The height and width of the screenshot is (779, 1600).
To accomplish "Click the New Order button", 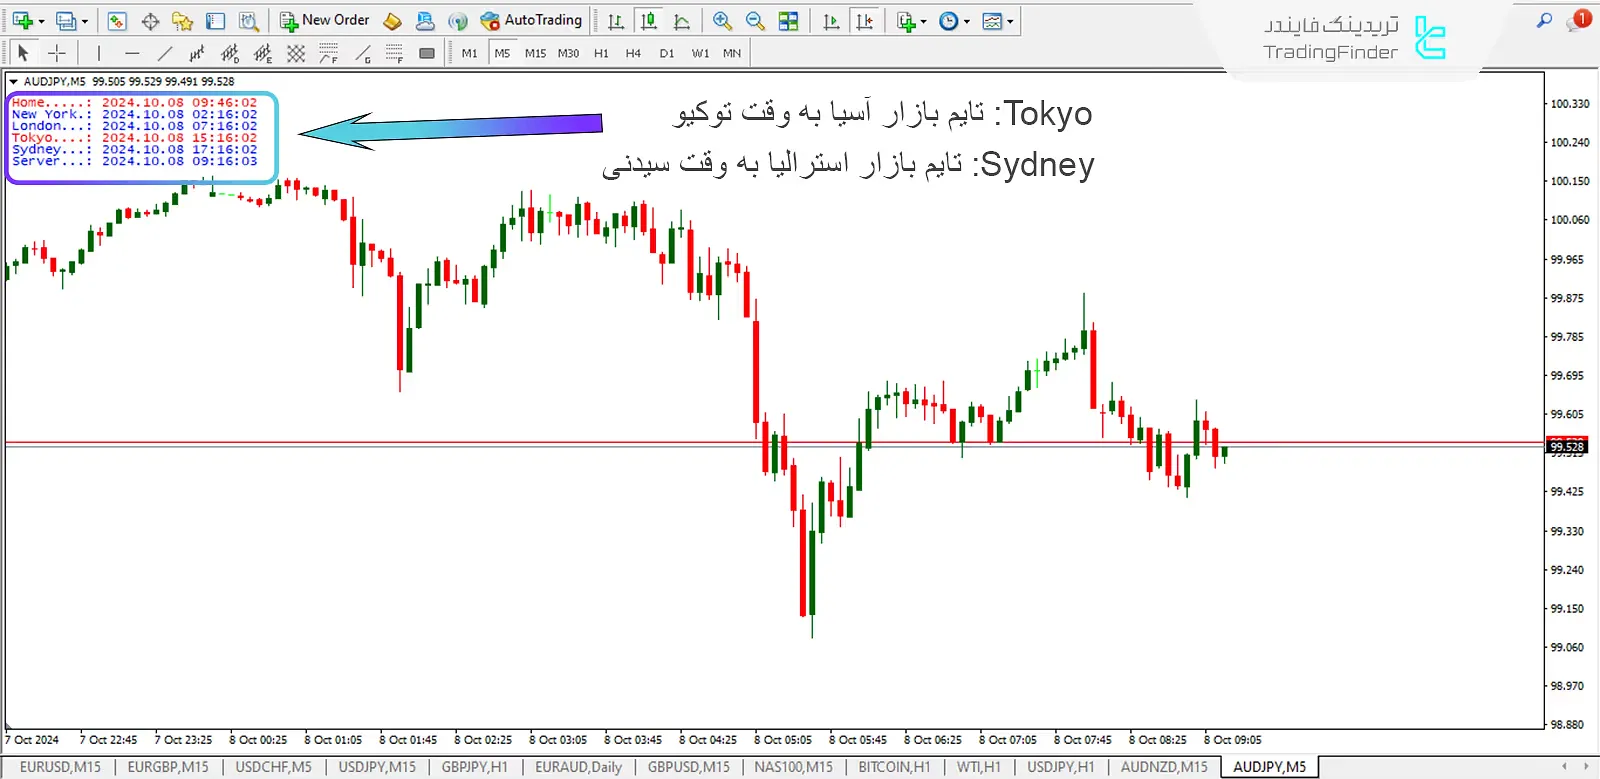I will coord(325,20).
